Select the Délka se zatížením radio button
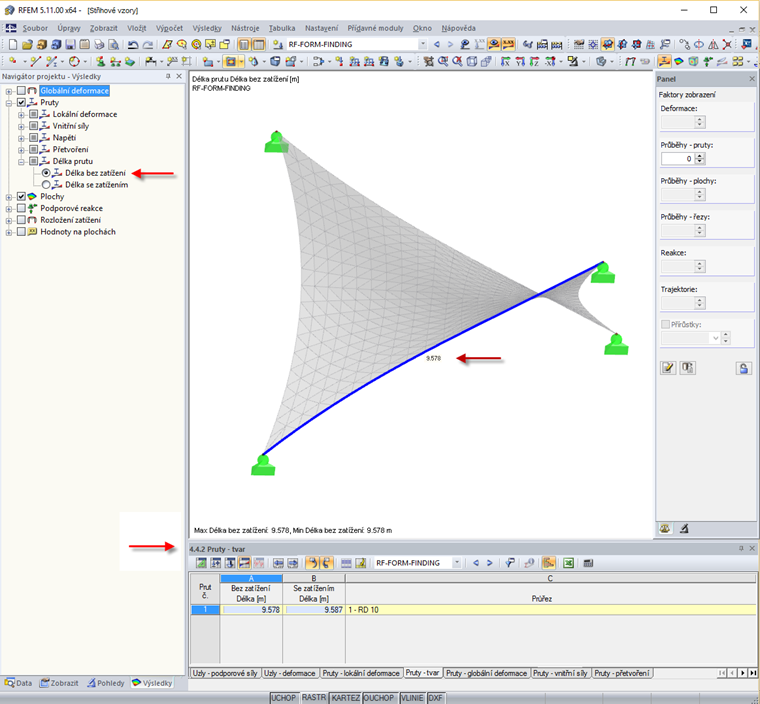 46,185
